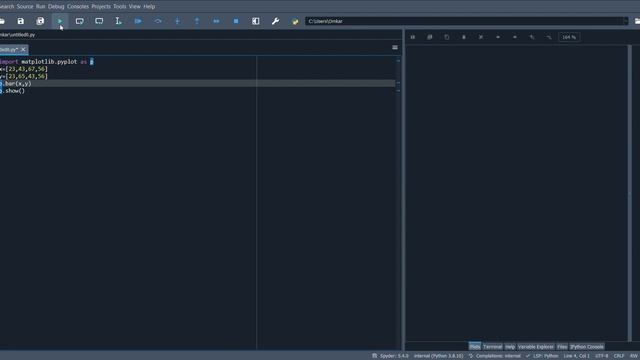The image size is (640, 360).
Task: Click the internal Python interpreter status
Action: (x=438, y=356)
